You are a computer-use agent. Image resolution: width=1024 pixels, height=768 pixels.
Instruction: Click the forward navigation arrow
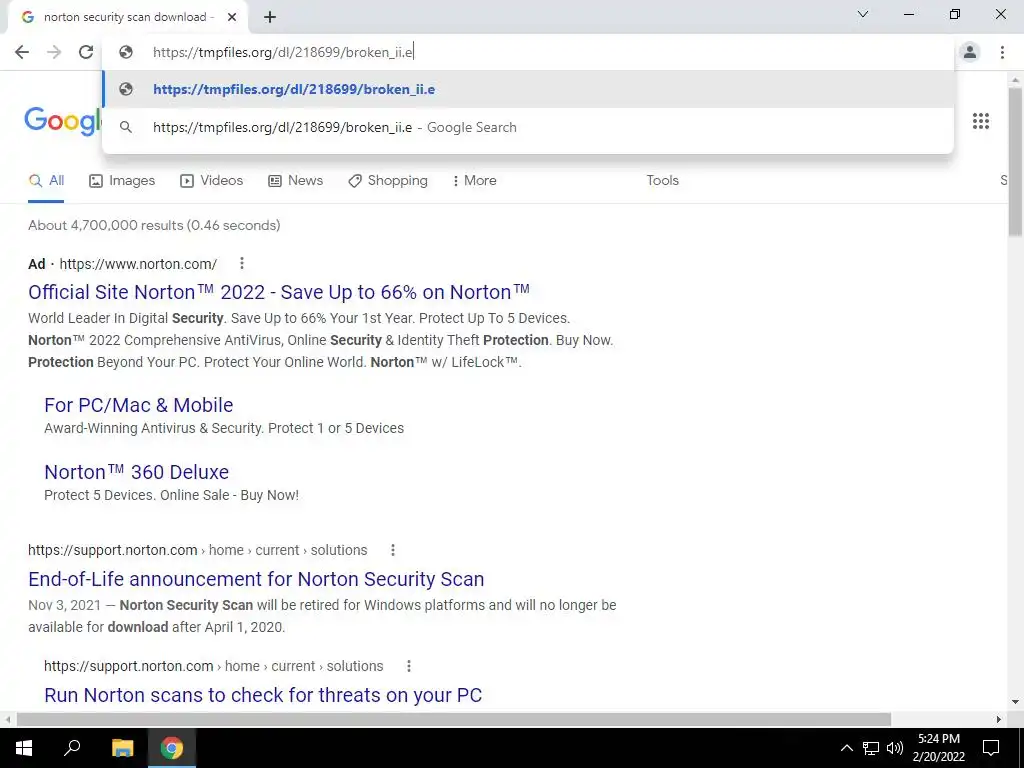pos(54,52)
